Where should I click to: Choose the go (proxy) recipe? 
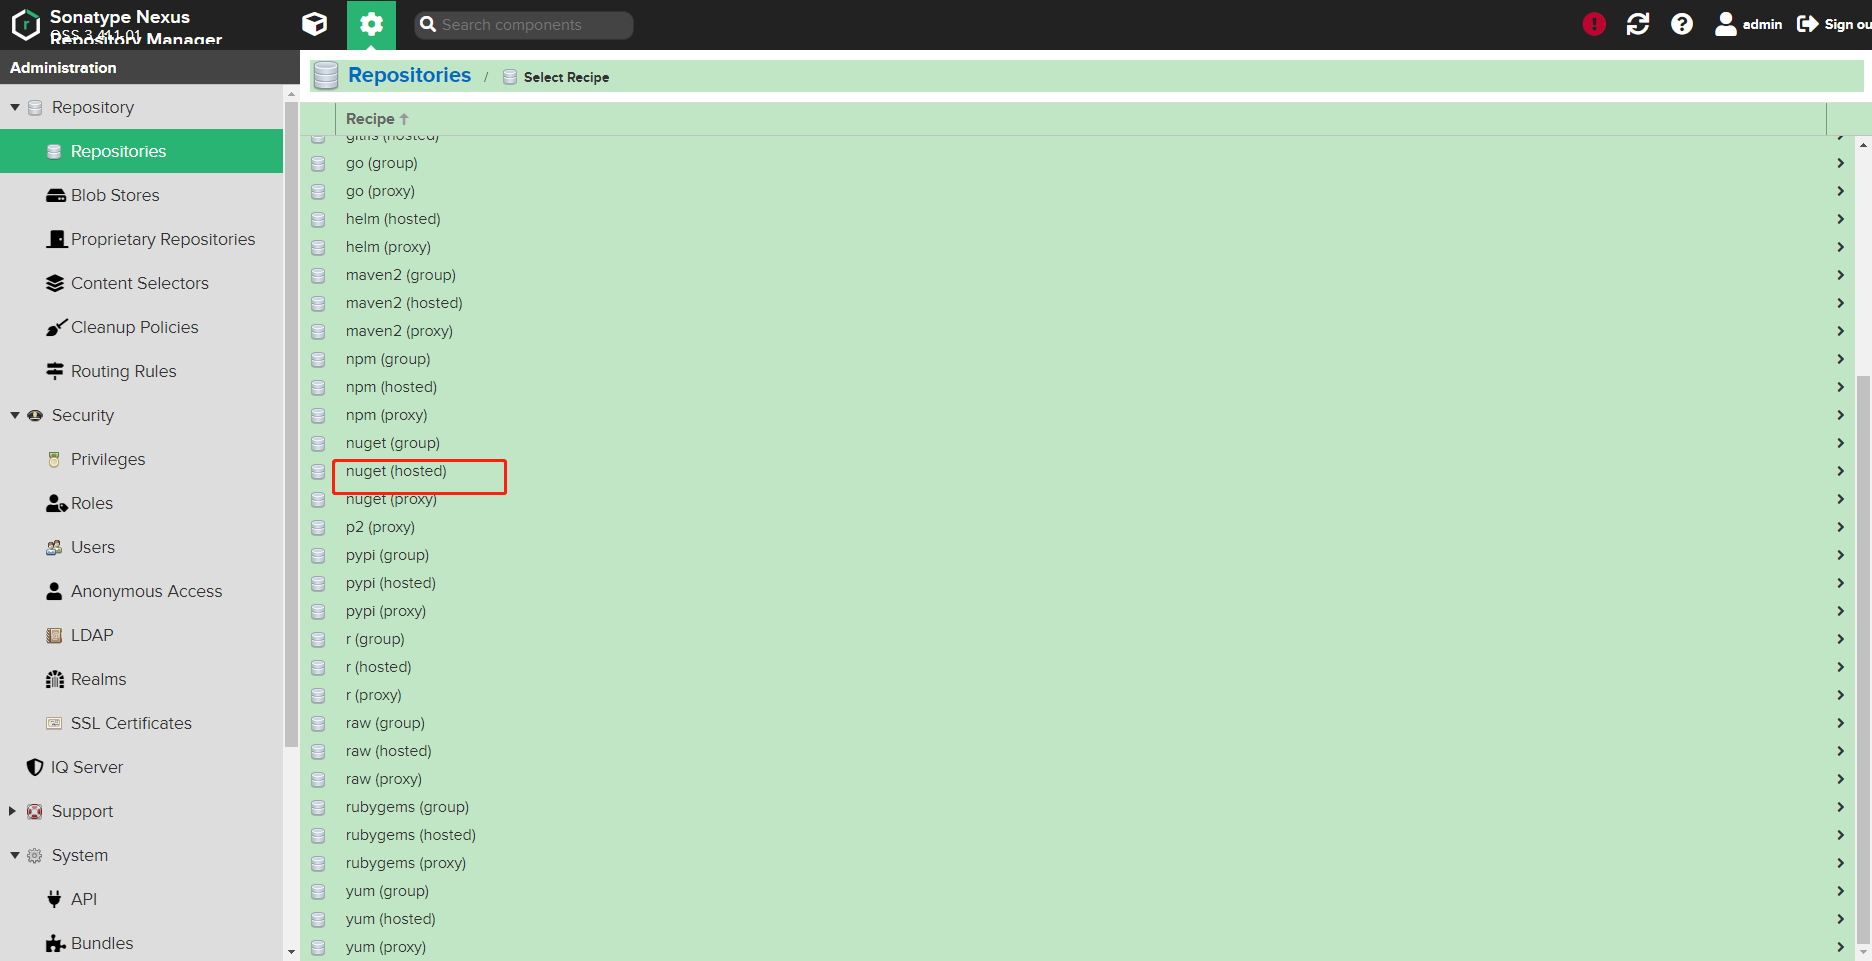point(380,191)
